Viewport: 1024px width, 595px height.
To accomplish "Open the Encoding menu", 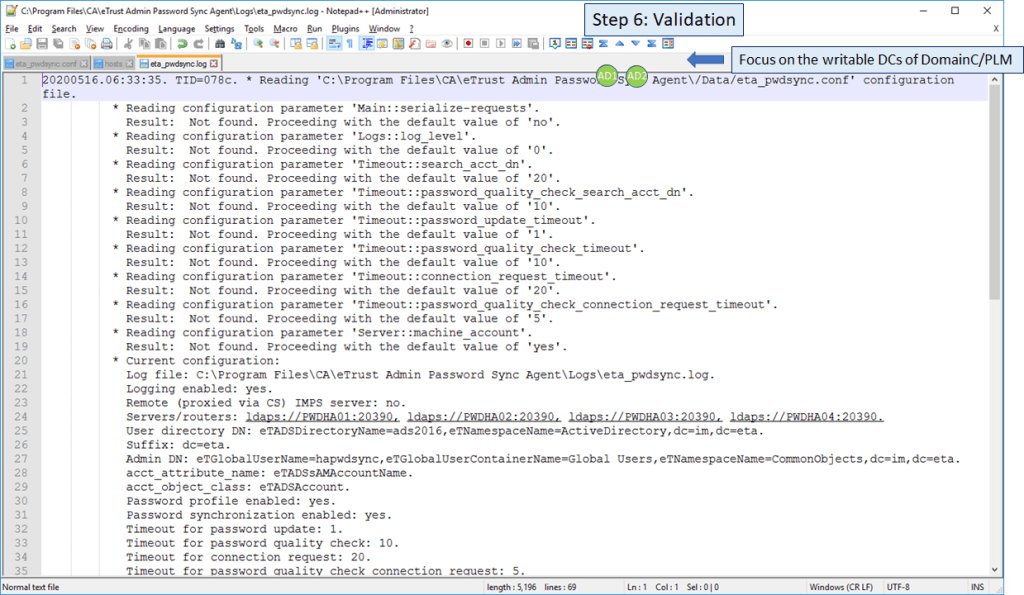I will [x=130, y=29].
